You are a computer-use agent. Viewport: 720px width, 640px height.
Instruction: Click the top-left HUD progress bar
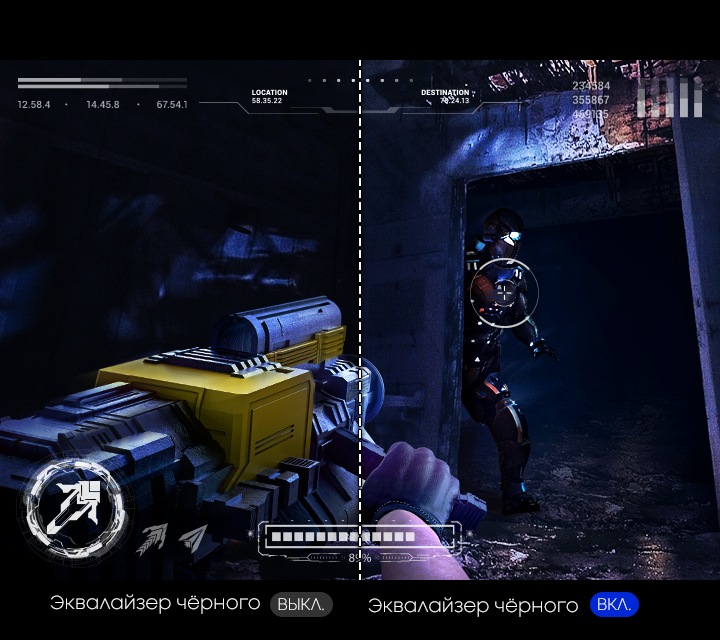coord(102,82)
